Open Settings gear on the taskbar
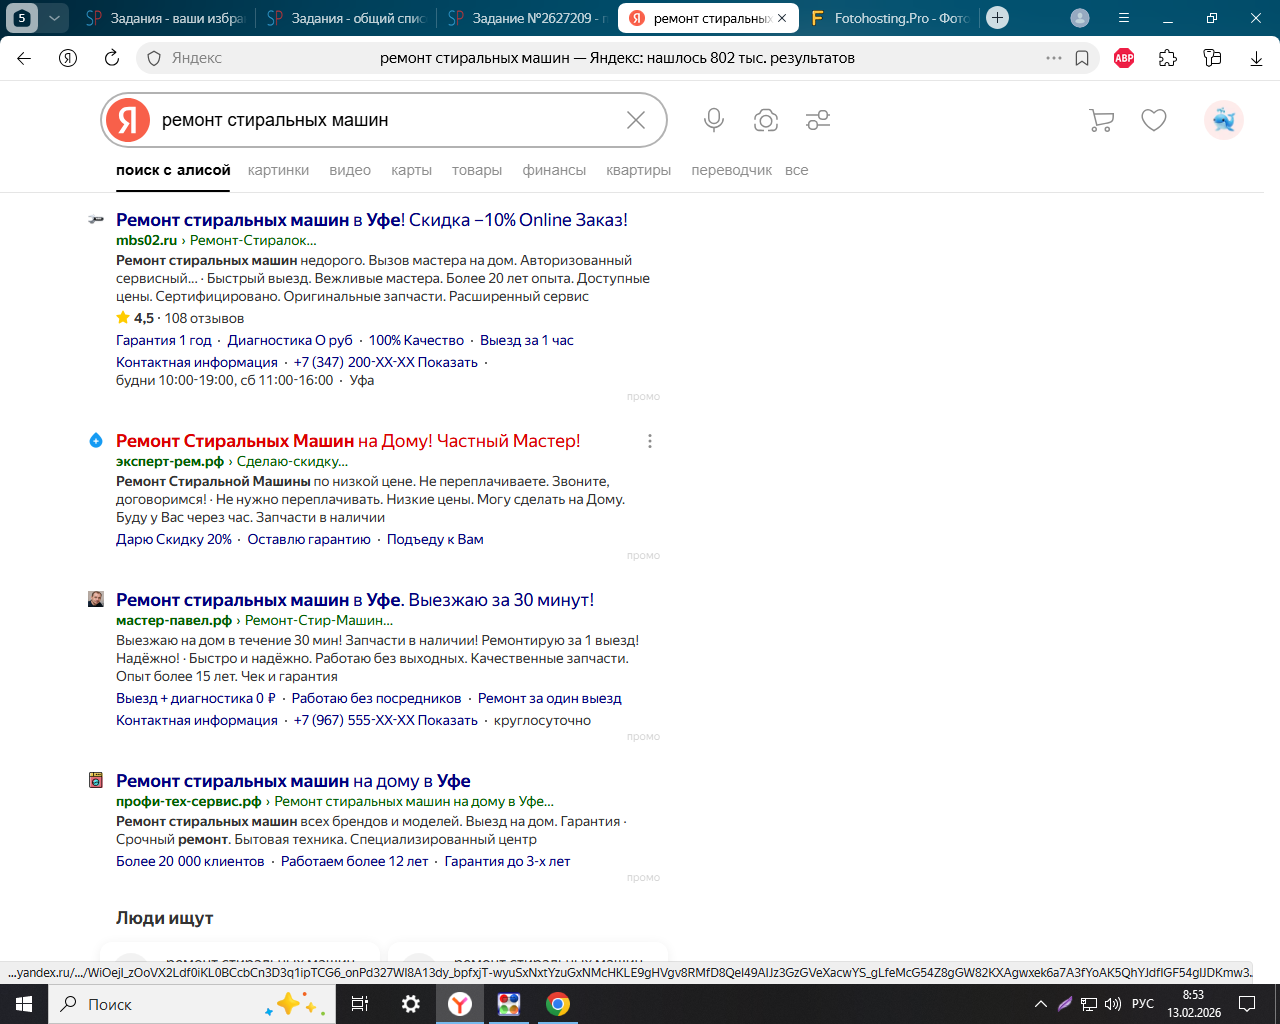The image size is (1280, 1024). click(410, 1004)
